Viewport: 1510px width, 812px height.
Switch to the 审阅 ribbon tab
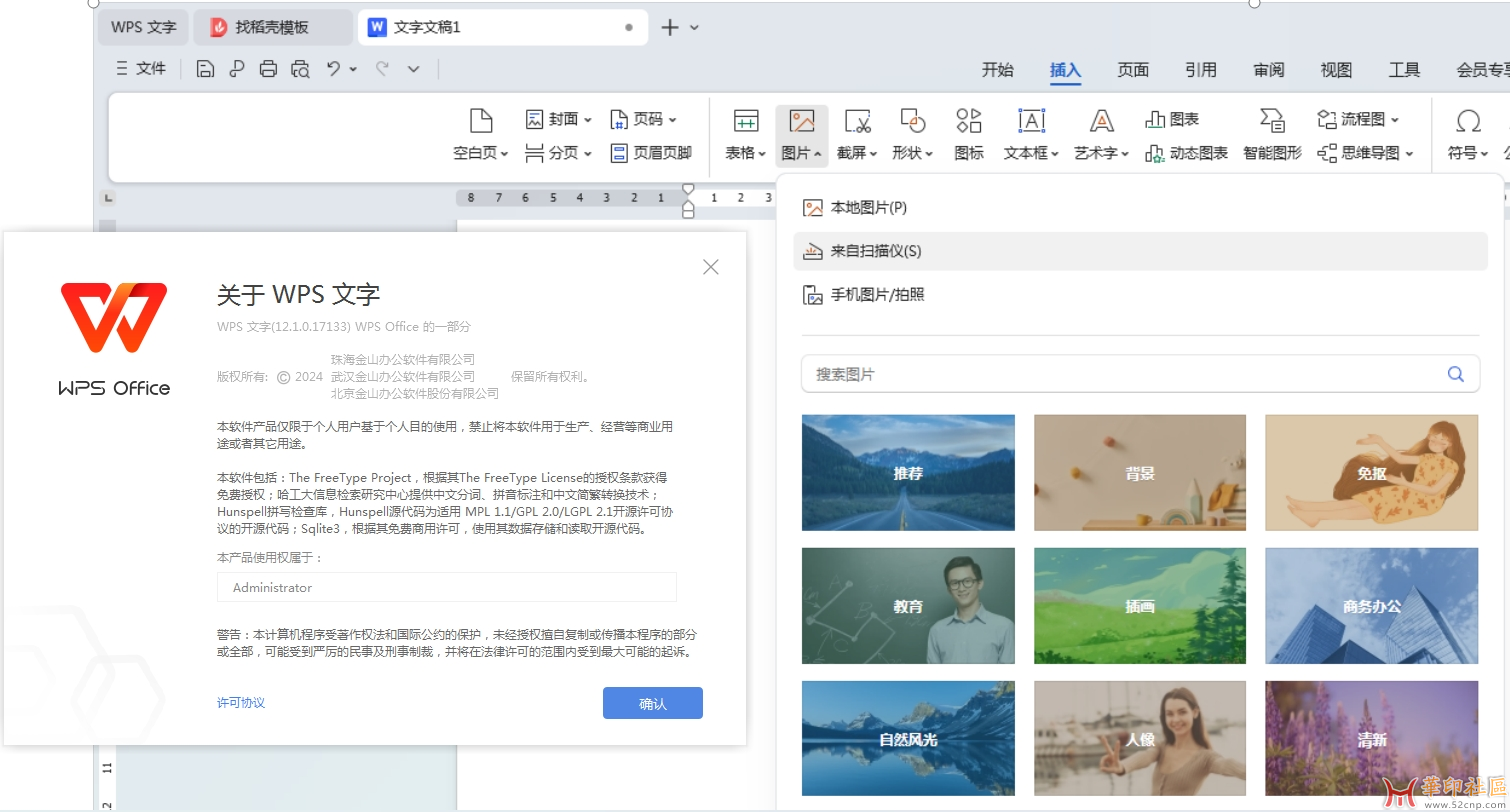coord(1269,70)
